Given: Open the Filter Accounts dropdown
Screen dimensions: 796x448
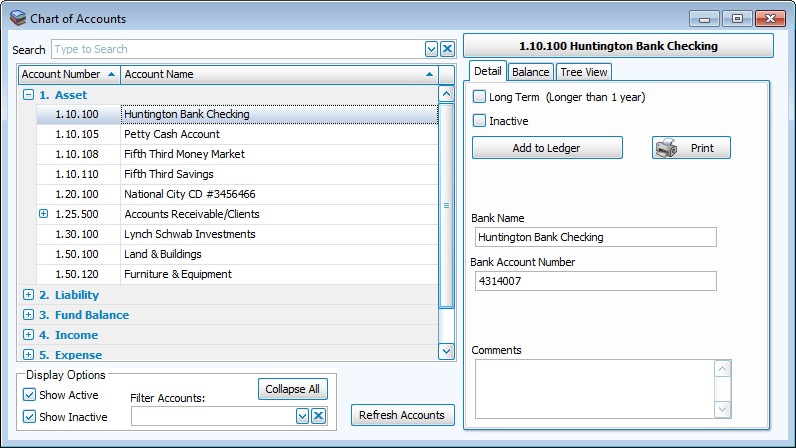Looking at the screenshot, I should [x=303, y=416].
